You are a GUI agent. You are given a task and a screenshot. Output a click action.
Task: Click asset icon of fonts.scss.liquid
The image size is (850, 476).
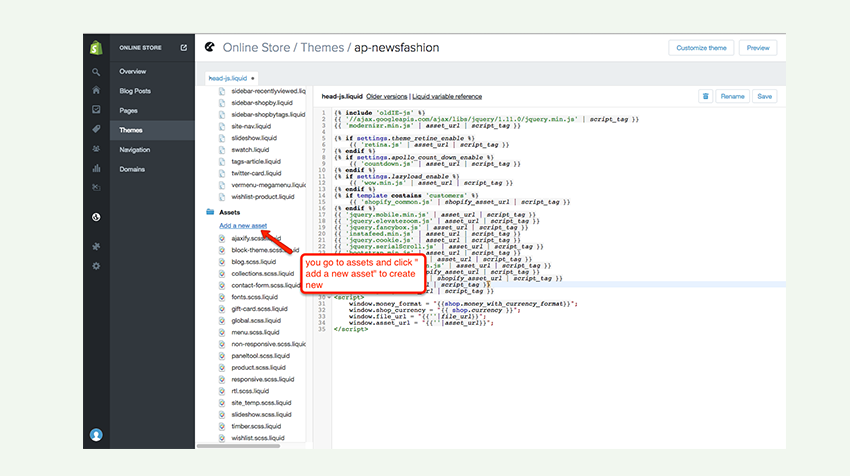[x=222, y=297]
